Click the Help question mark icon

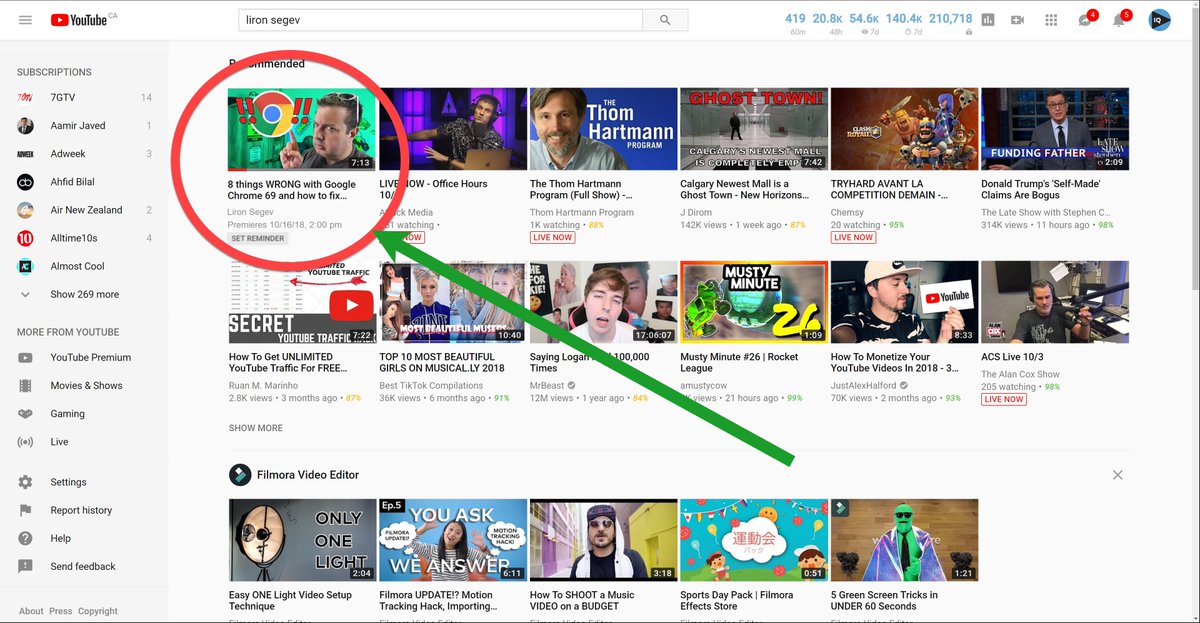coord(26,538)
